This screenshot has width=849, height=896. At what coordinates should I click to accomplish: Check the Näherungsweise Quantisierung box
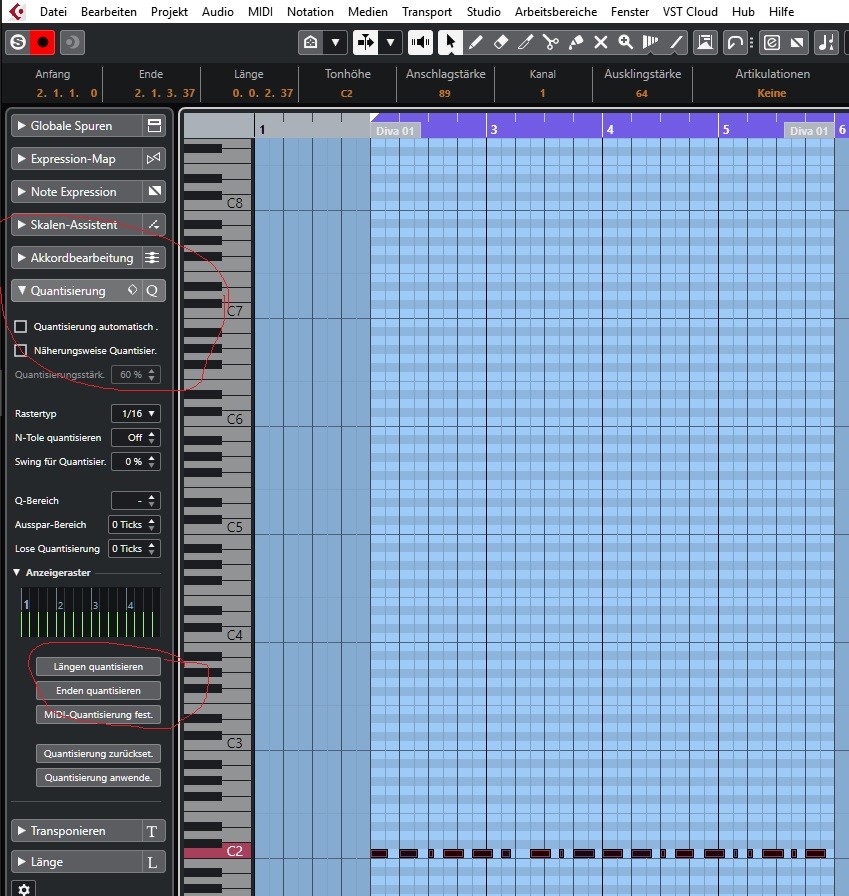click(x=21, y=351)
